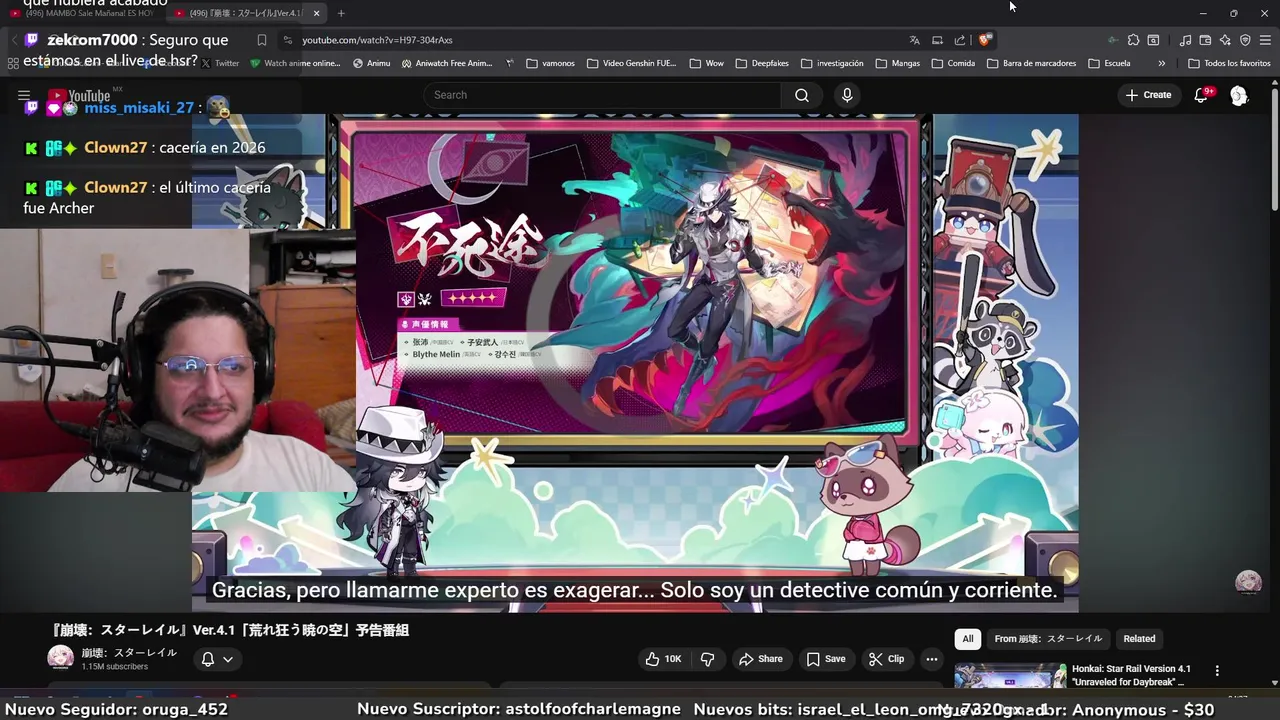Open the 崩壊：スターレイル channel name link

129,653
